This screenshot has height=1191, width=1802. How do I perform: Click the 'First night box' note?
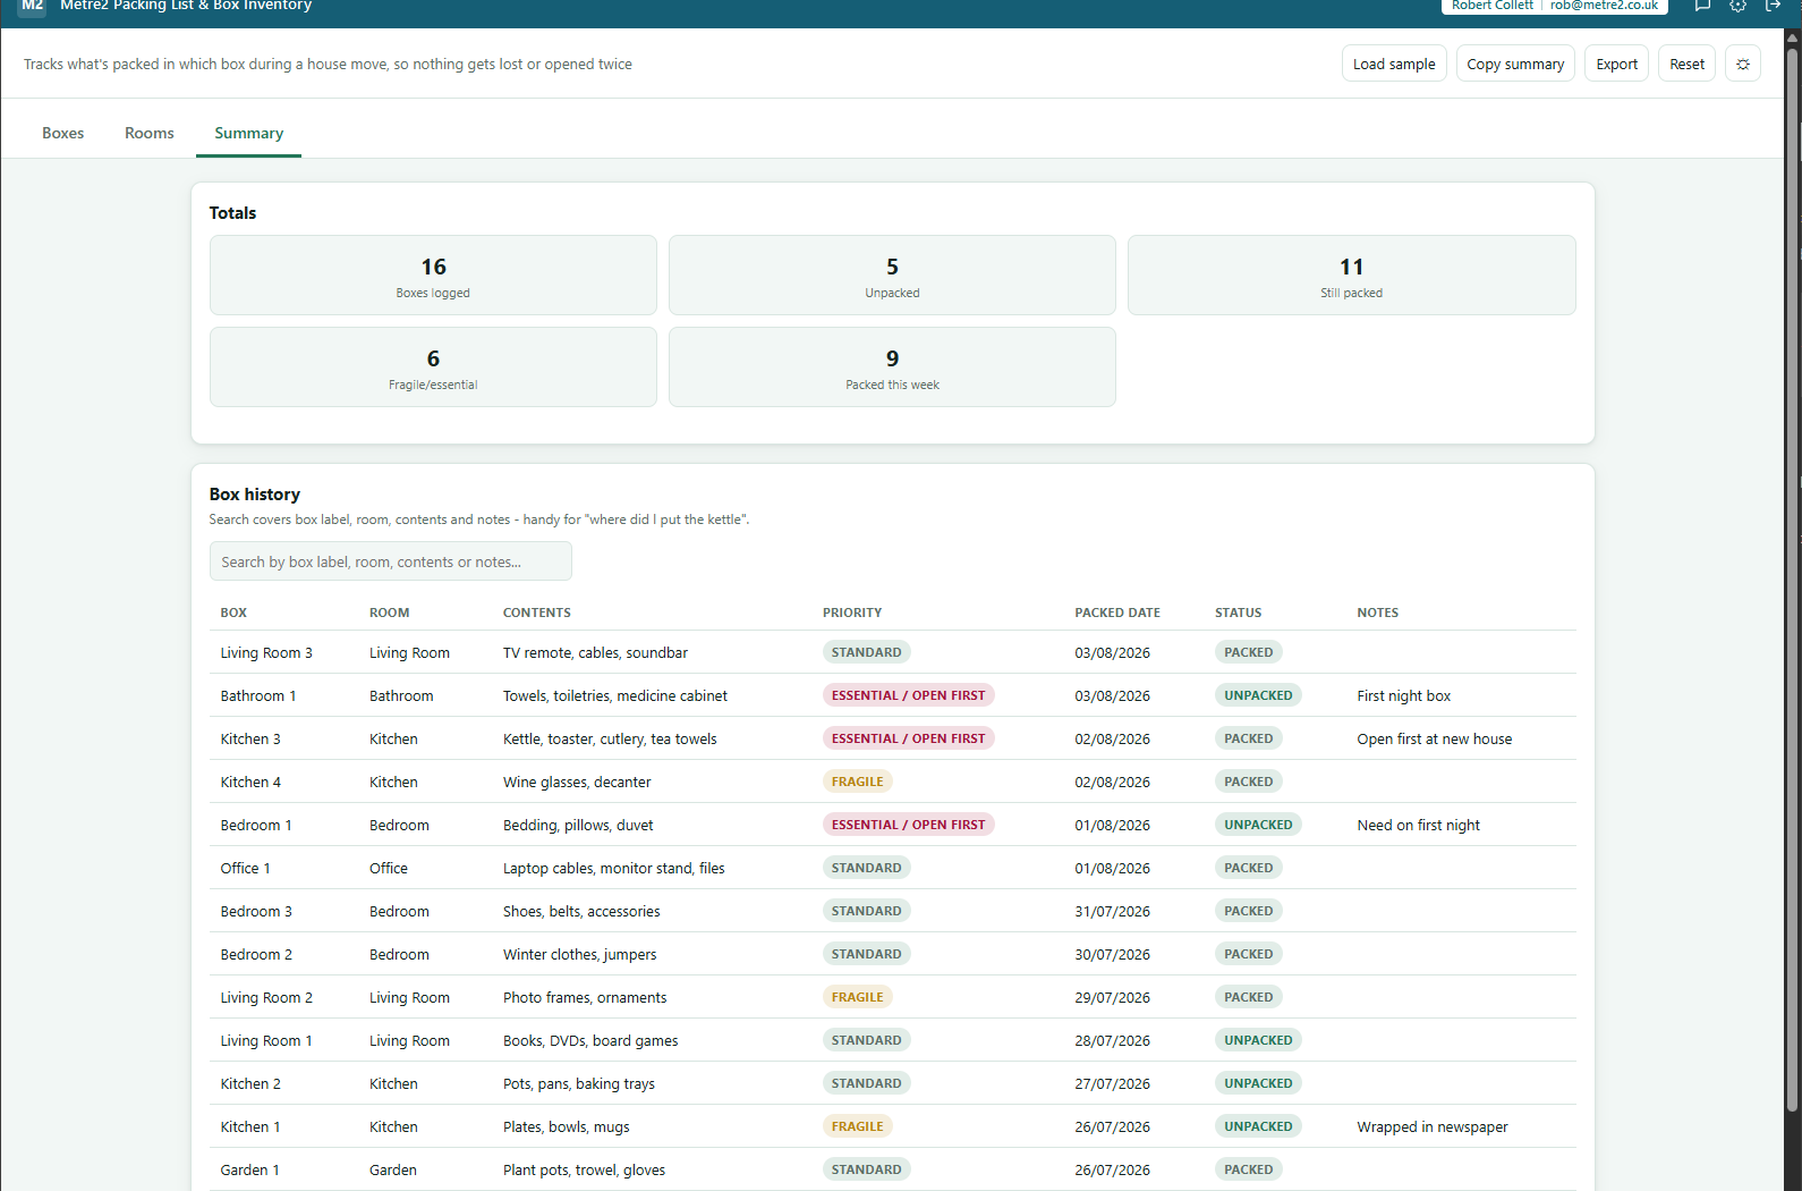tap(1403, 696)
